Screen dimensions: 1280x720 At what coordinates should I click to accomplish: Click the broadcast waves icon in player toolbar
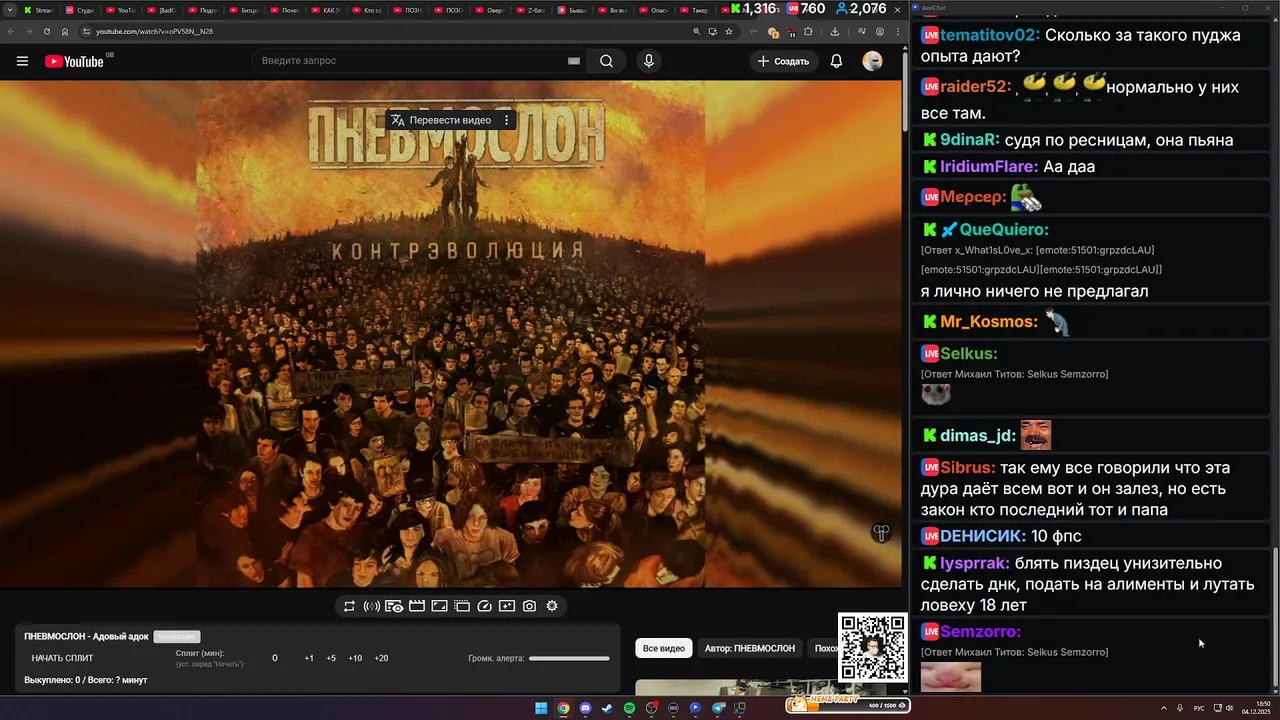[x=371, y=606]
